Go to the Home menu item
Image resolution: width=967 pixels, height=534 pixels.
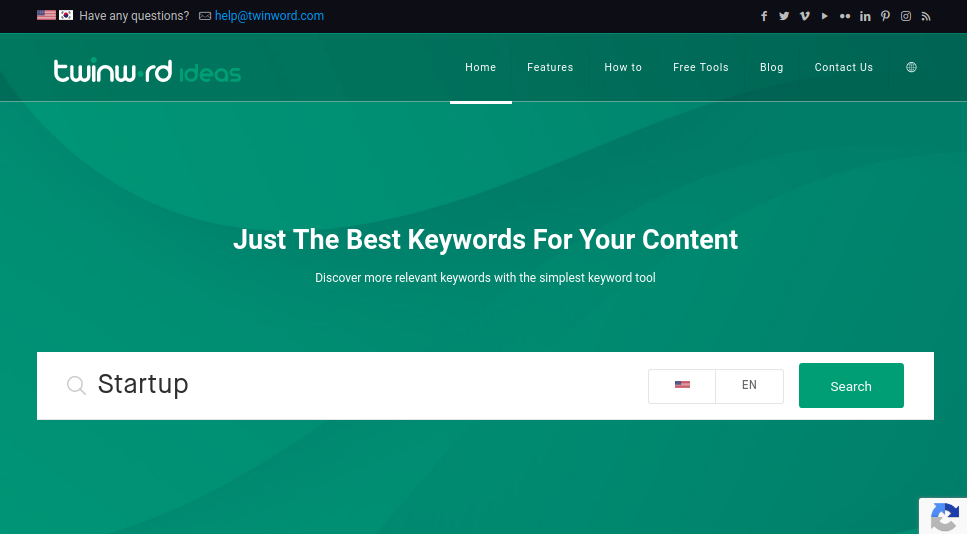pyautogui.click(x=480, y=67)
